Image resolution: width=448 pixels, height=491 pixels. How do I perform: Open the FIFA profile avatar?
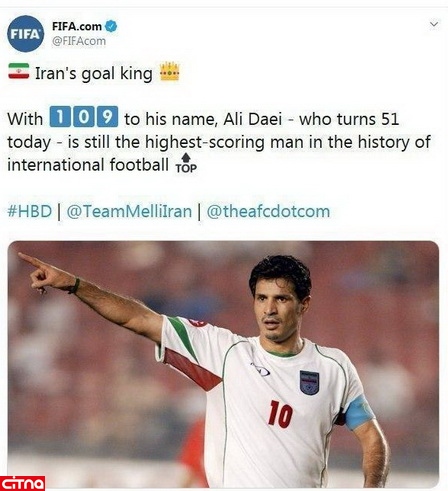(x=25, y=33)
